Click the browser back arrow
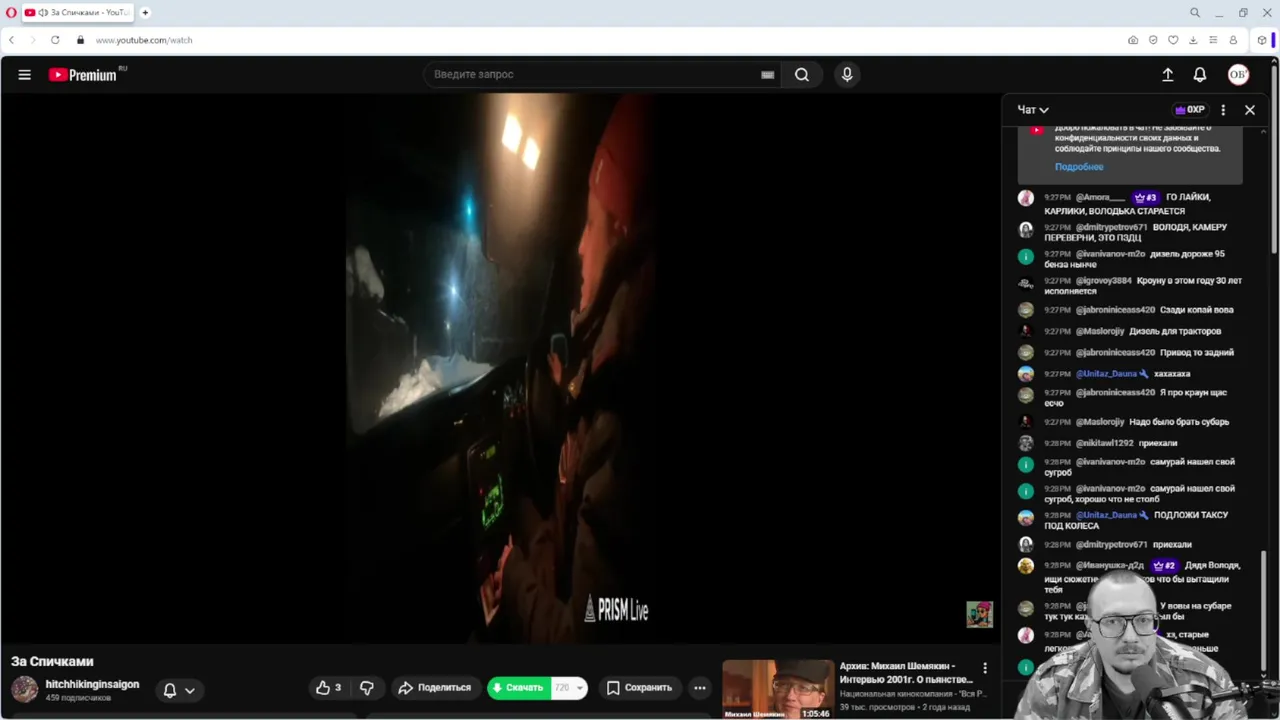1280x720 pixels. (12, 40)
